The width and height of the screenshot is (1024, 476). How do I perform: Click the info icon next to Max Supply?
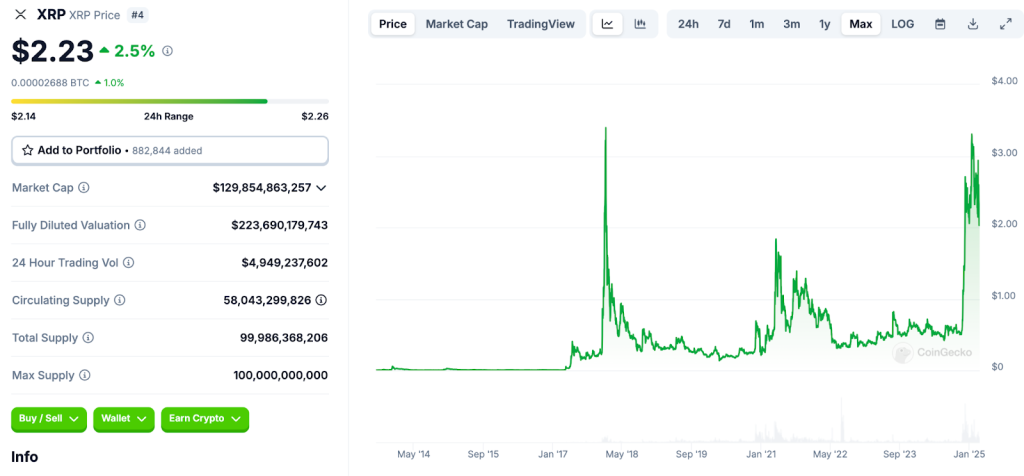click(x=84, y=375)
